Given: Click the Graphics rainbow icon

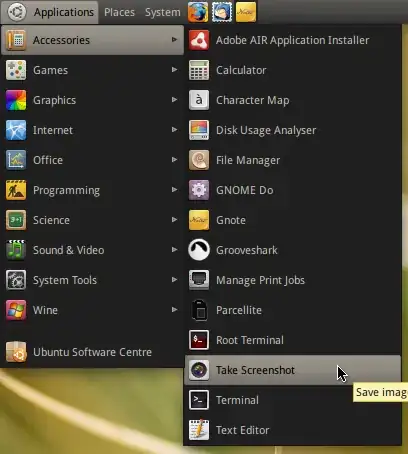Looking at the screenshot, I should click(x=16, y=100).
